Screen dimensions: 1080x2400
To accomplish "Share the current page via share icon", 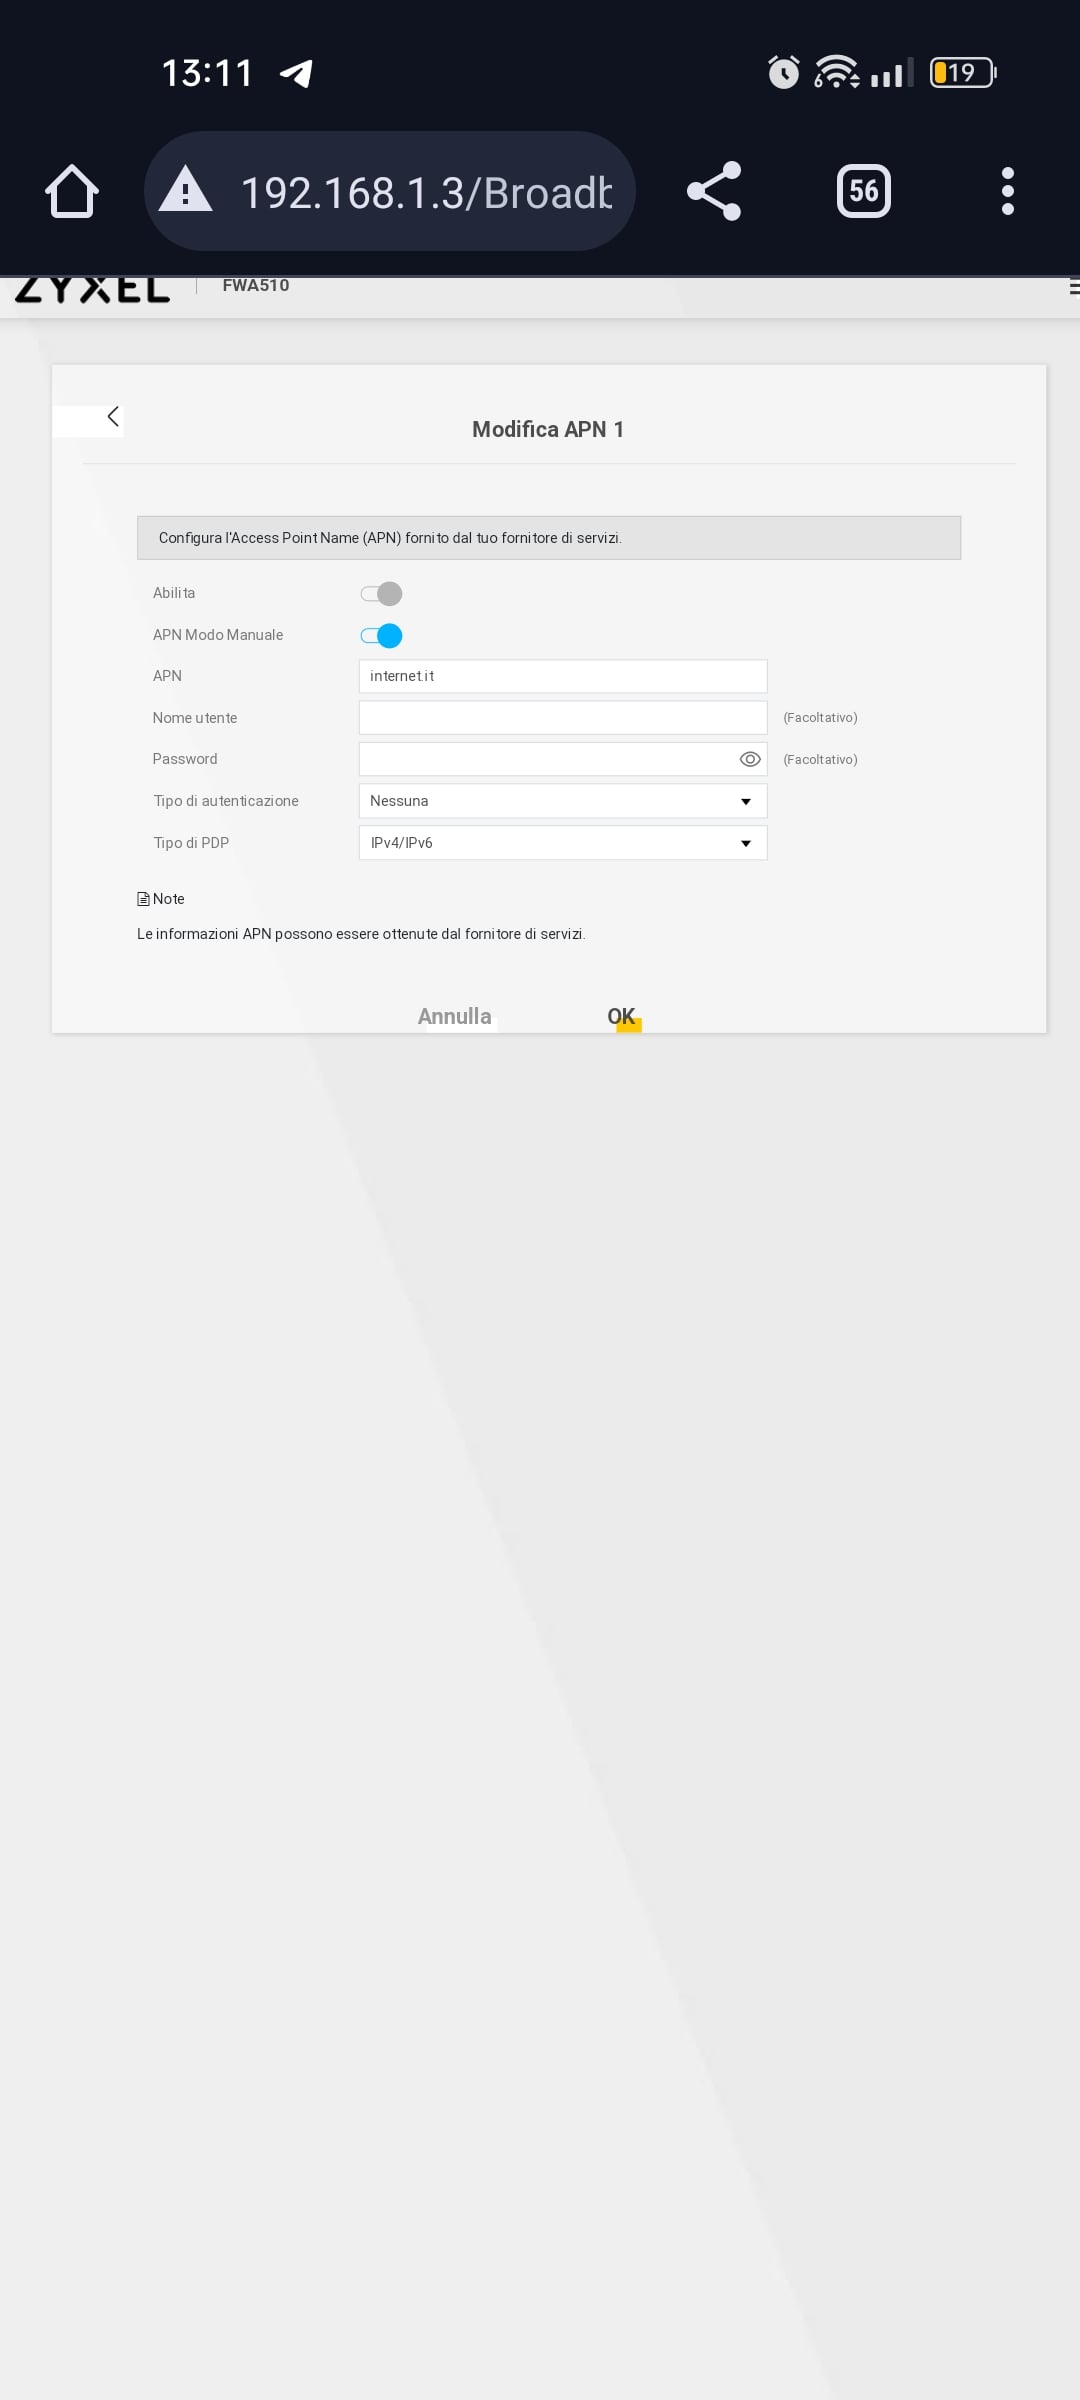I will (714, 191).
